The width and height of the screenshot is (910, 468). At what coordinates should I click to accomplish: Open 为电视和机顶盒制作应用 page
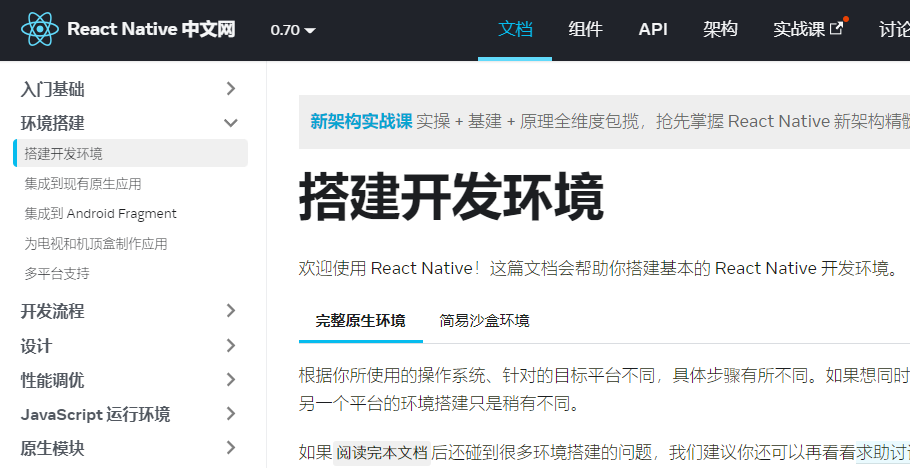coord(96,244)
